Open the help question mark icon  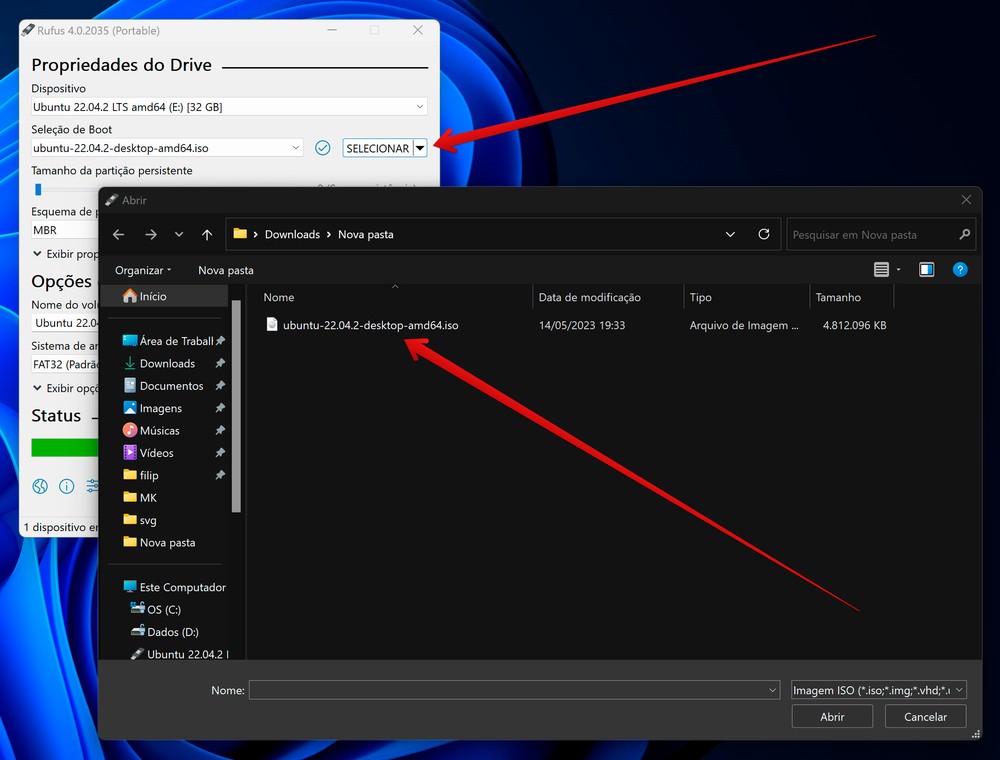(960, 270)
